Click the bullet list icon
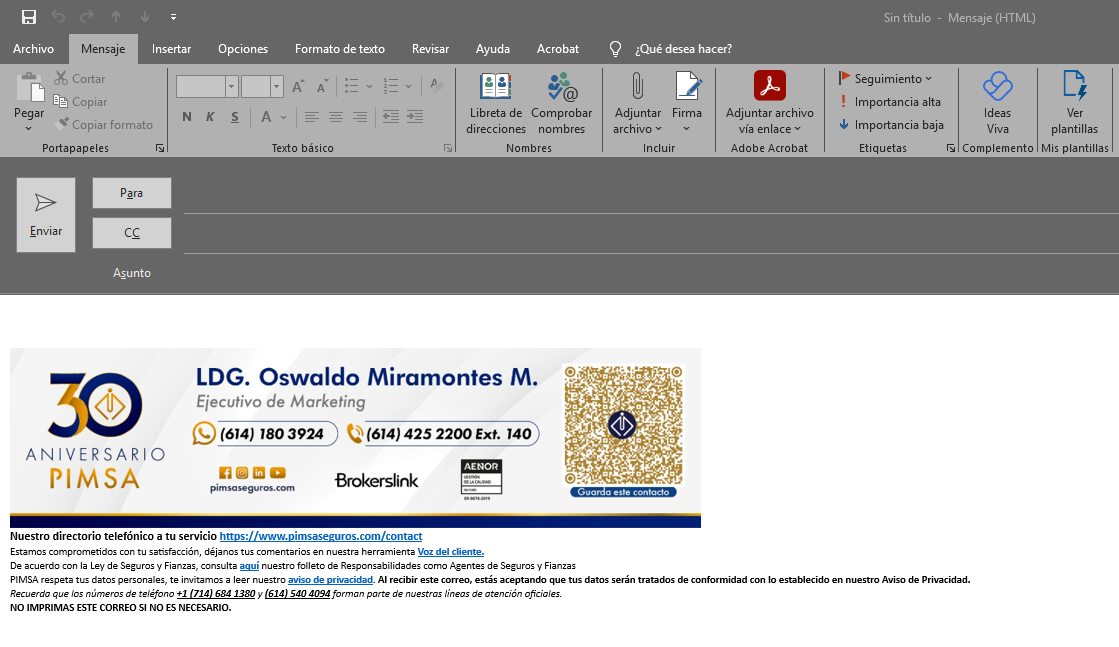This screenshot has width=1119, height=647. 351,86
